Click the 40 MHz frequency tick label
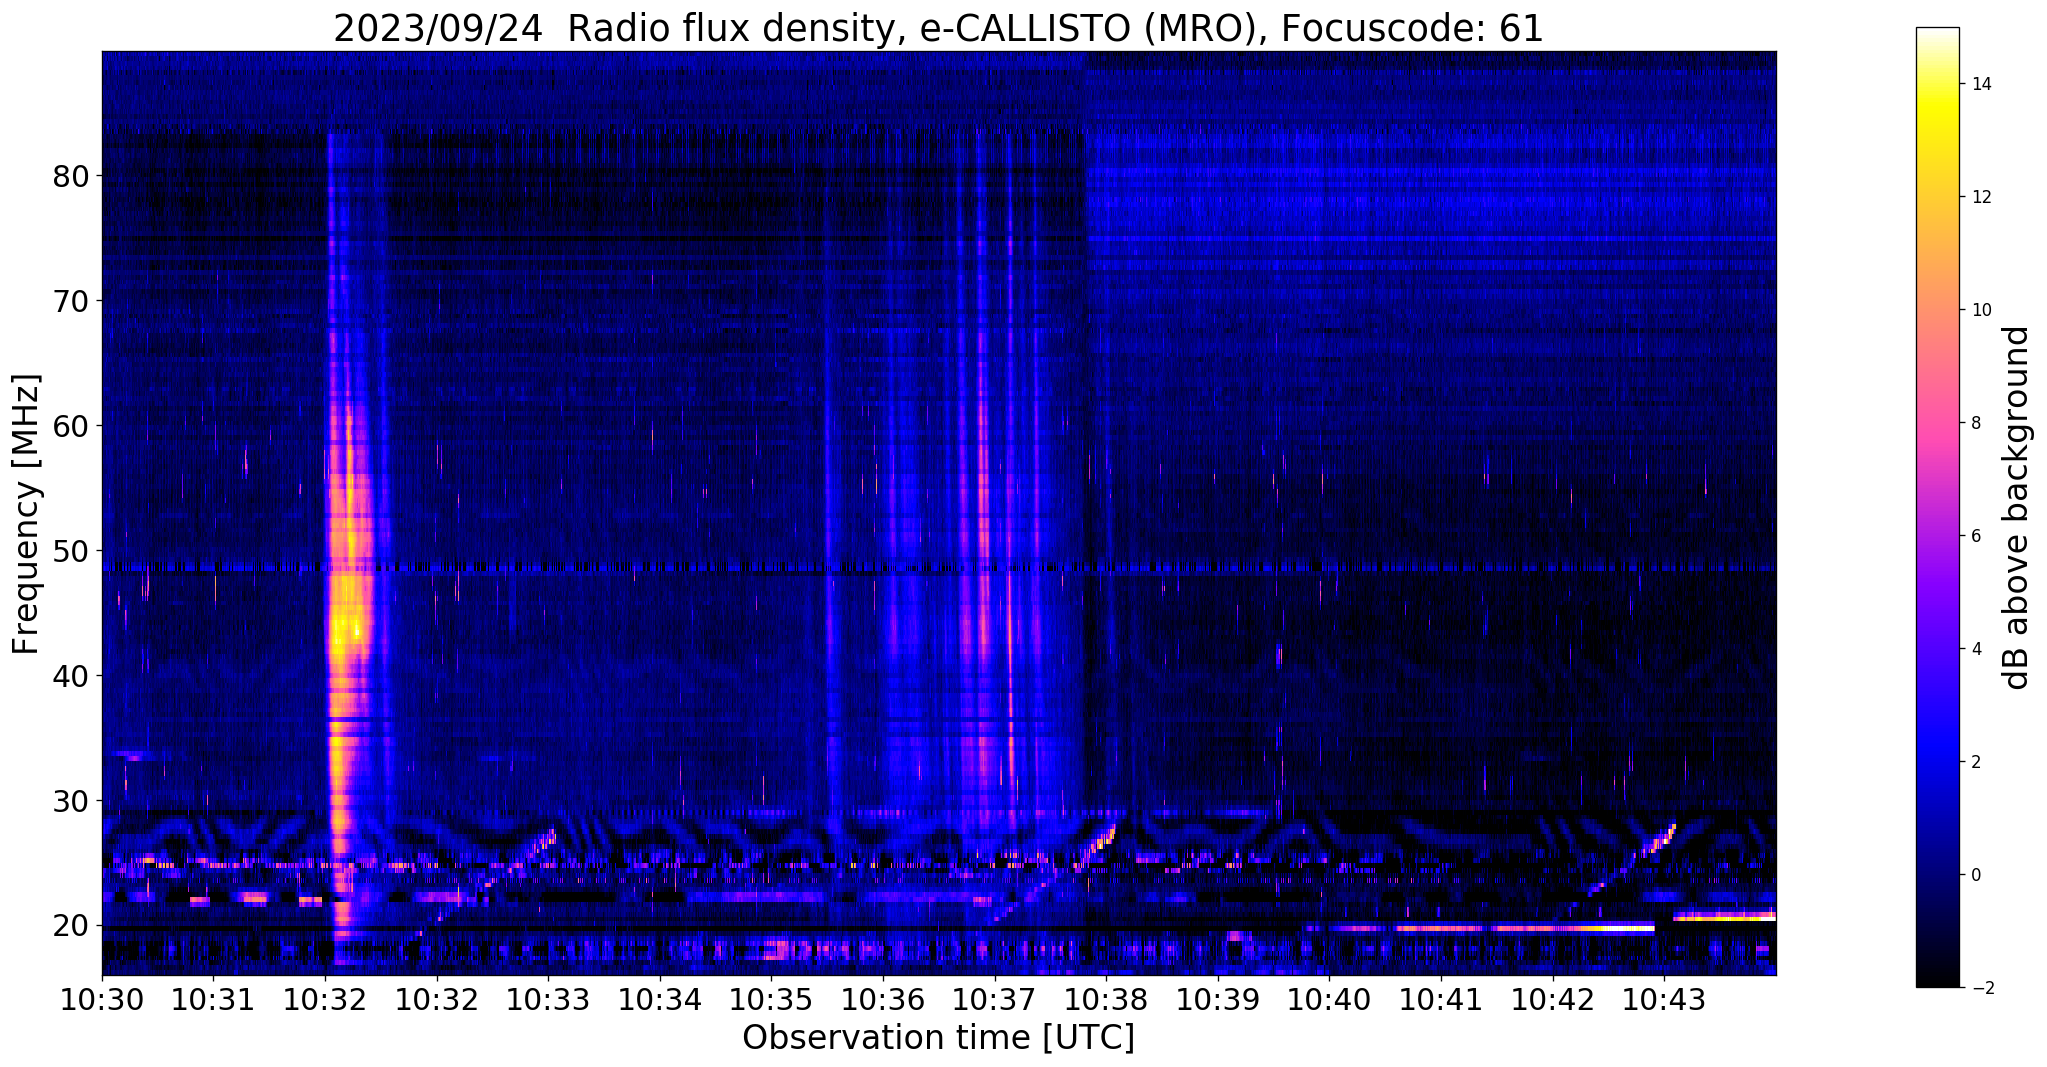2047x1067 pixels. tap(72, 676)
